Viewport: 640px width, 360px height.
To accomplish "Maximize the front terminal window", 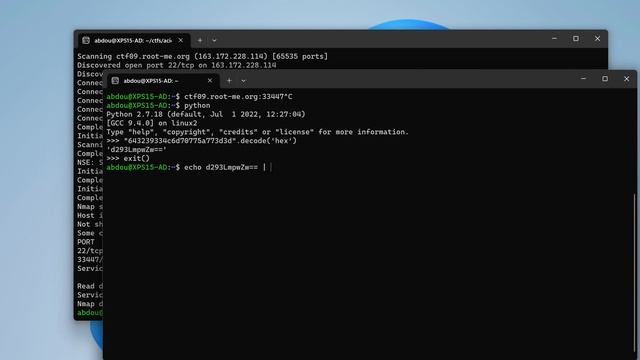I will pyautogui.click(x=605, y=79).
